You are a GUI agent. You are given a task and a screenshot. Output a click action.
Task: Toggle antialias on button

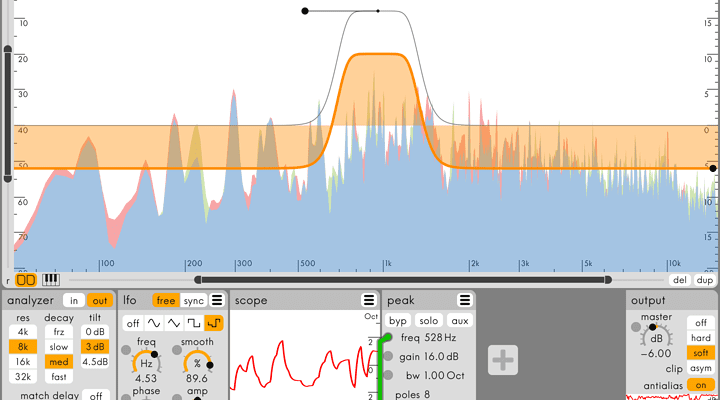702,385
